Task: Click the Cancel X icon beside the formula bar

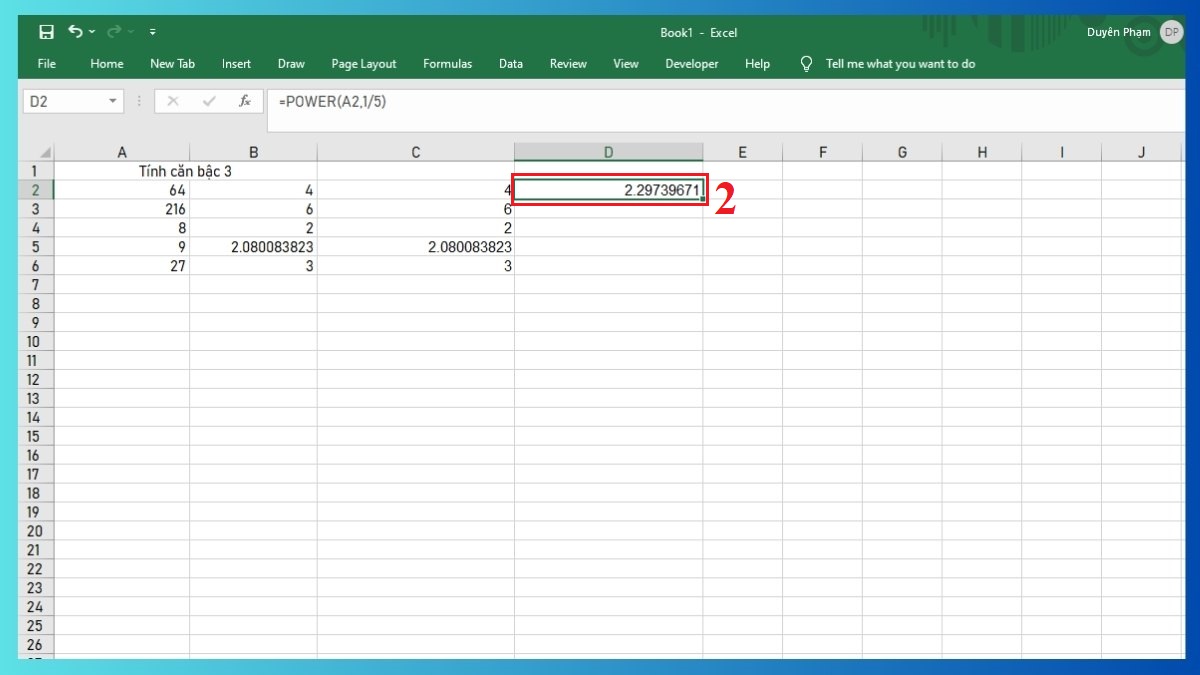Action: point(173,101)
